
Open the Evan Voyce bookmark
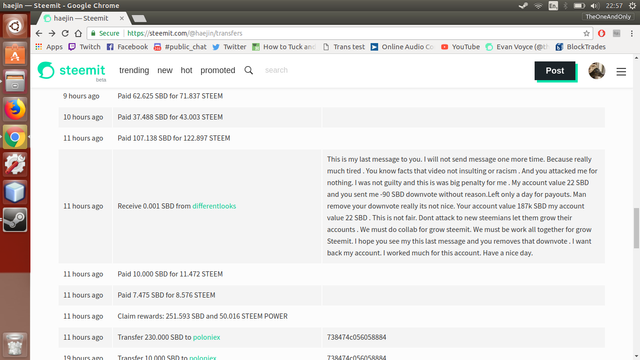(518, 47)
